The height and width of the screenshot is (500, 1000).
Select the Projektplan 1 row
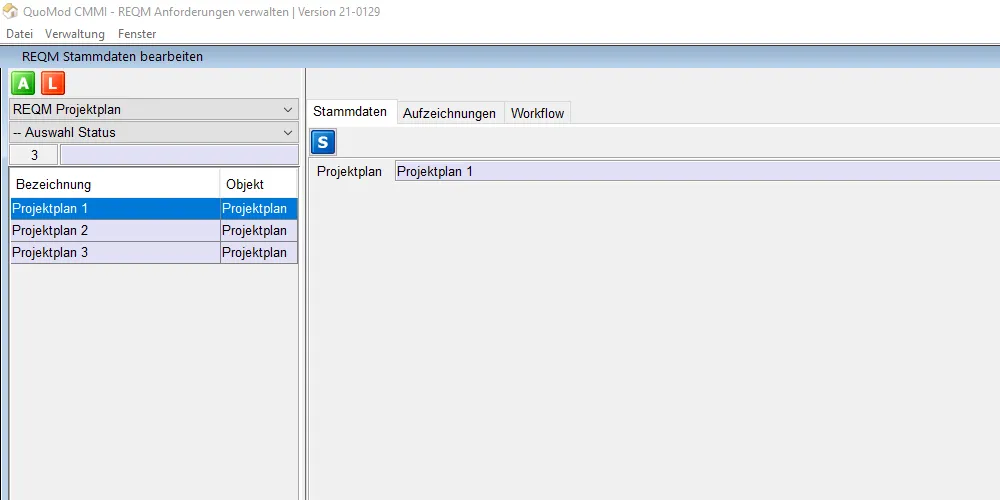point(114,209)
